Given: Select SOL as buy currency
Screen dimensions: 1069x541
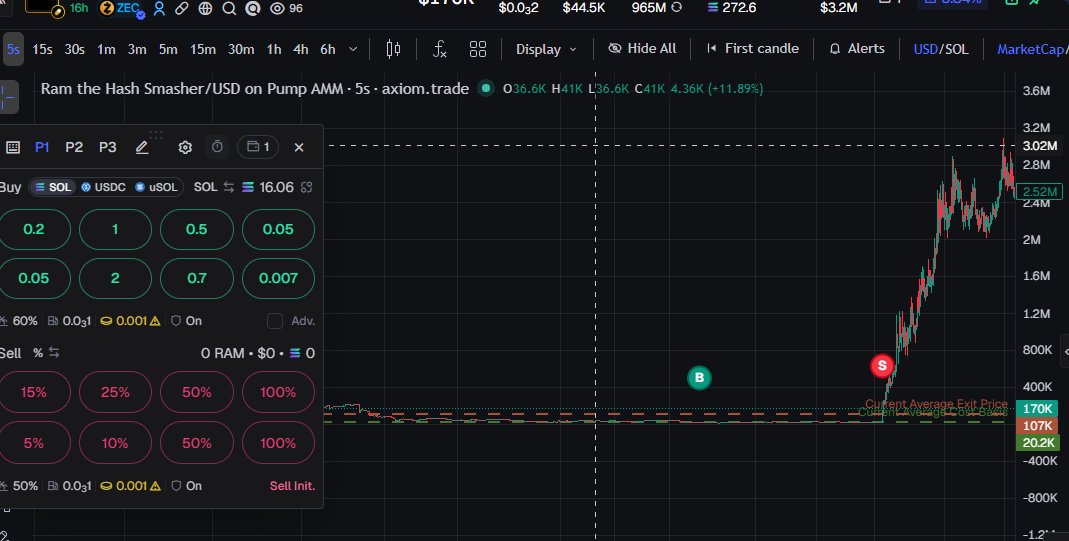Looking at the screenshot, I should (x=53, y=187).
